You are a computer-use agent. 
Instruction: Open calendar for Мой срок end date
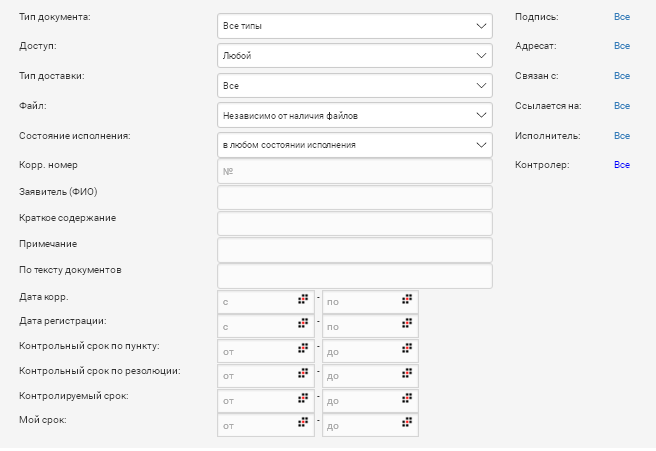407,424
